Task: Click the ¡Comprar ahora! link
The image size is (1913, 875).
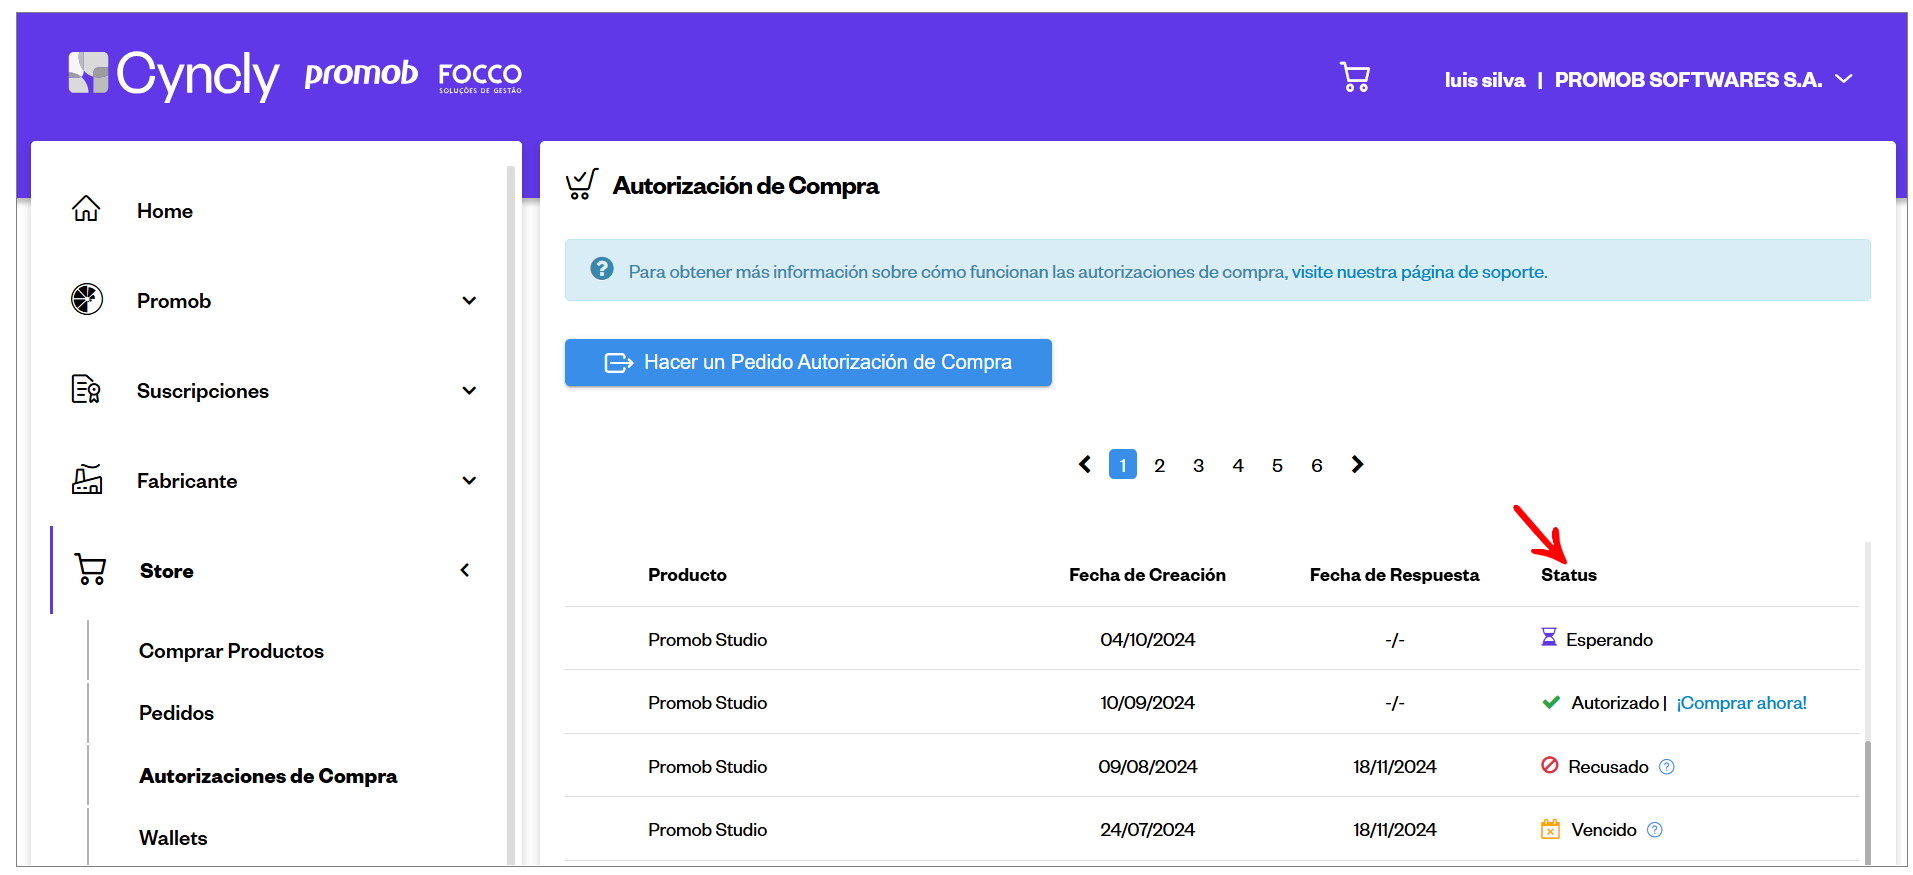Action: [x=1742, y=703]
